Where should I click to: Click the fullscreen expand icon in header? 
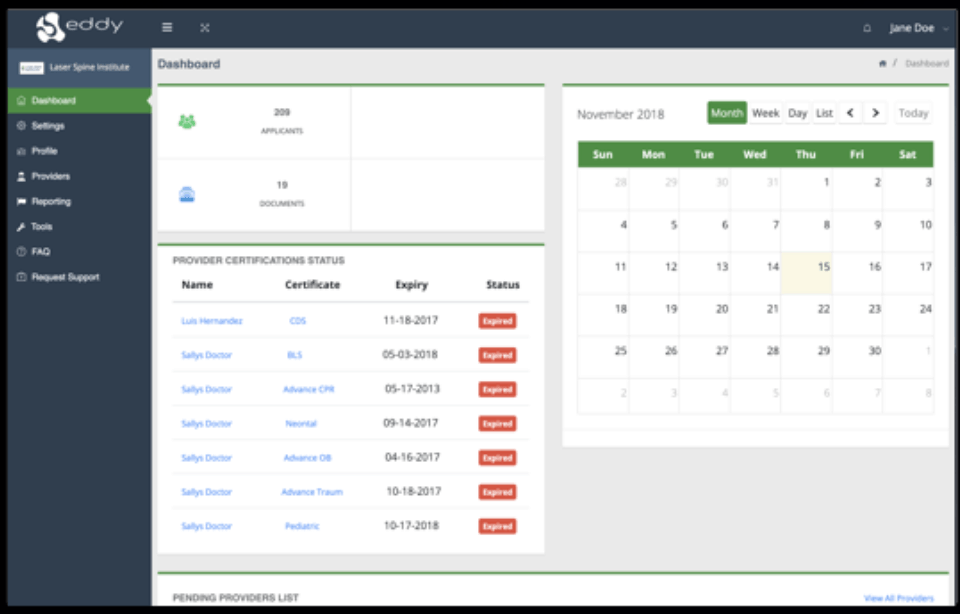(x=204, y=28)
